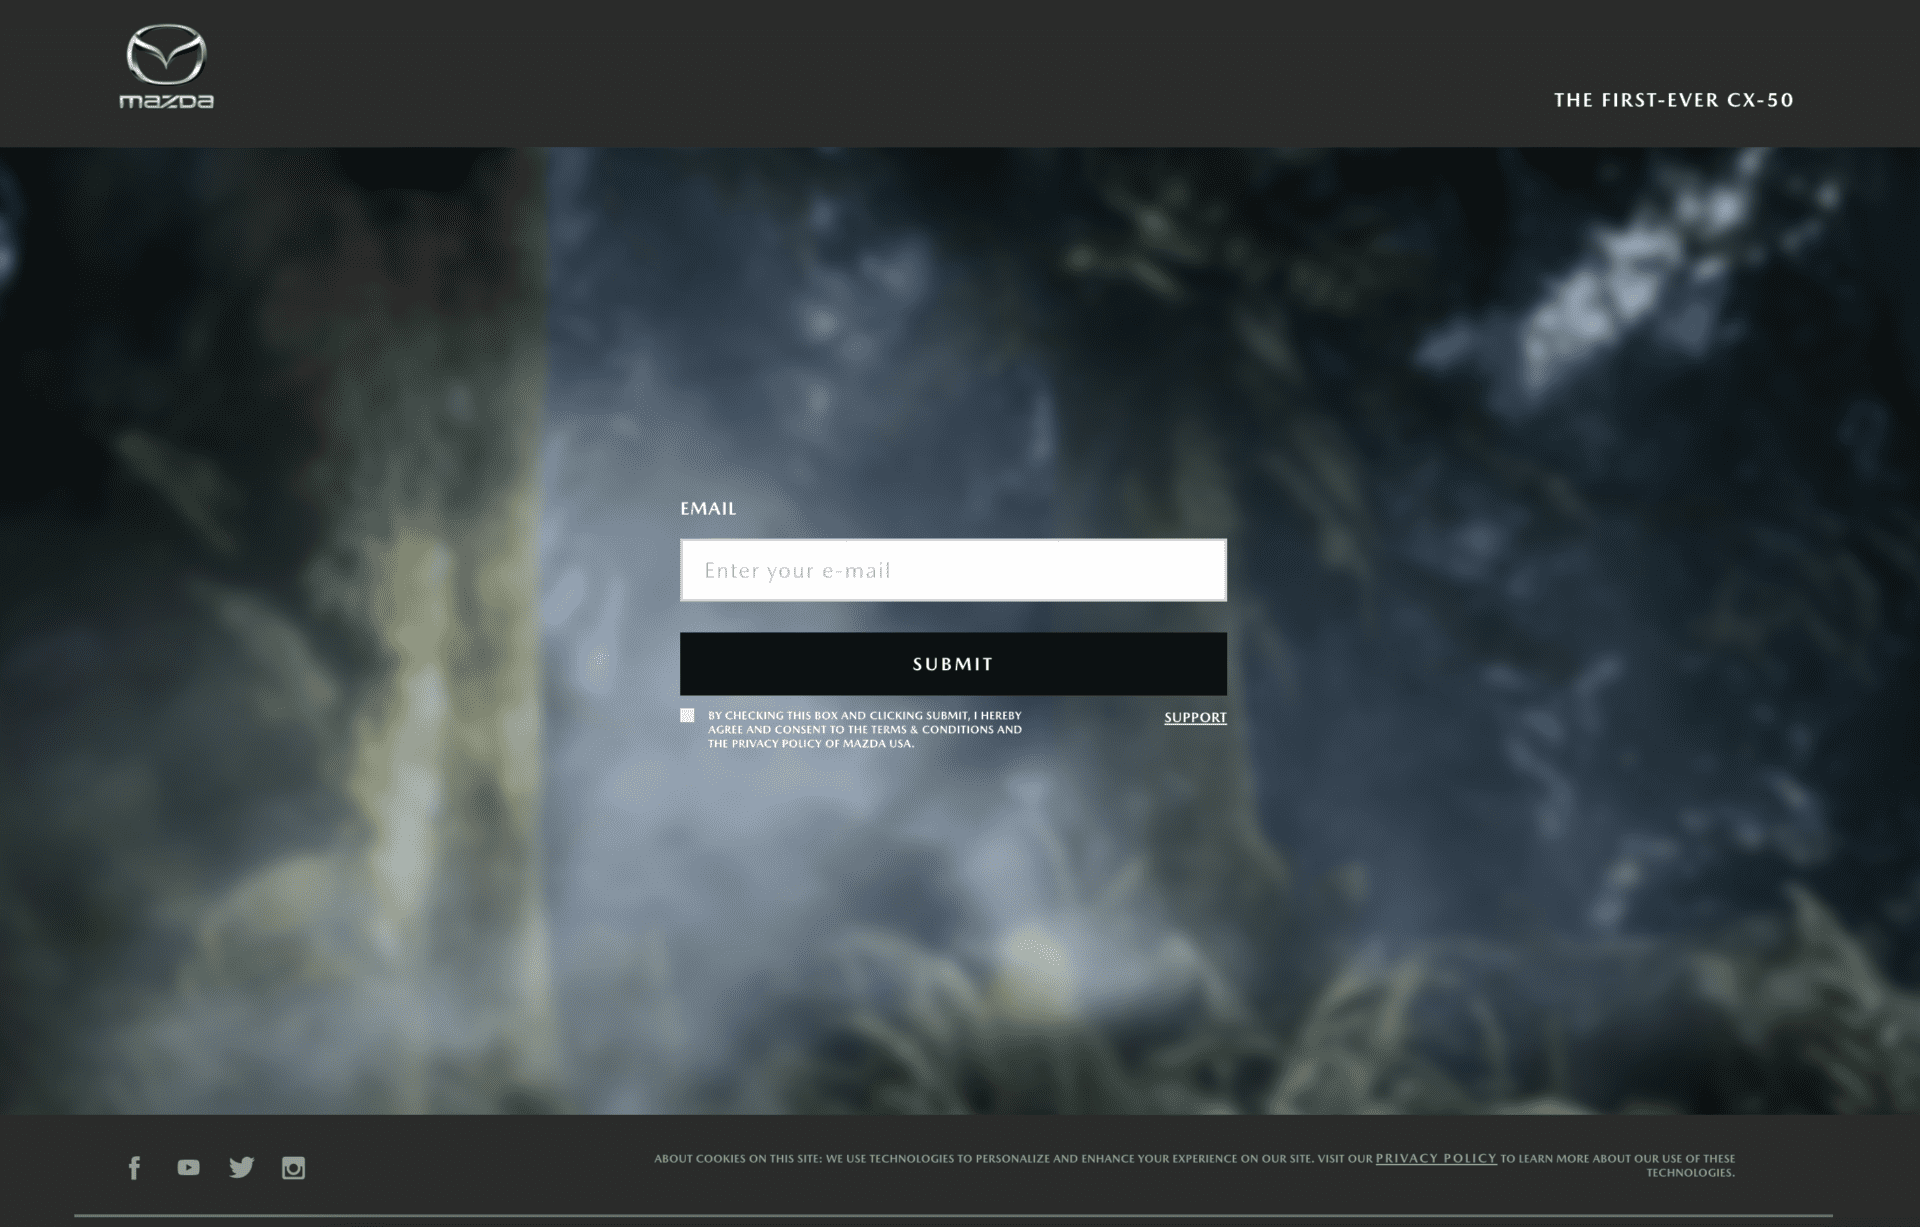Image resolution: width=1920 pixels, height=1227 pixels.
Task: Click the Mazda winged emblem logo
Action: click(x=166, y=54)
